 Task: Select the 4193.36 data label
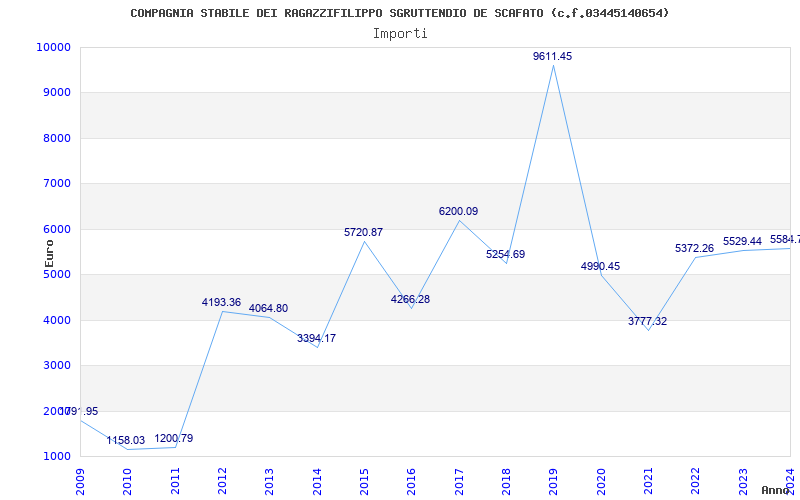click(x=221, y=303)
